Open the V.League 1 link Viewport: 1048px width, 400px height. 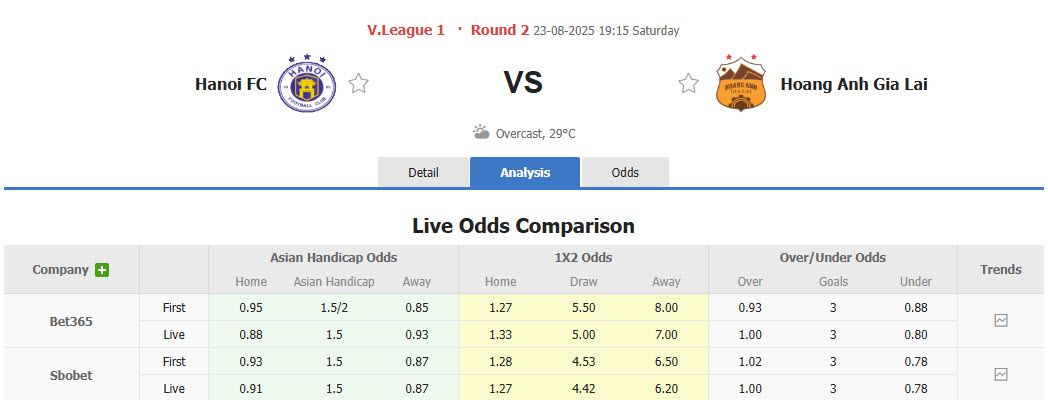406,30
